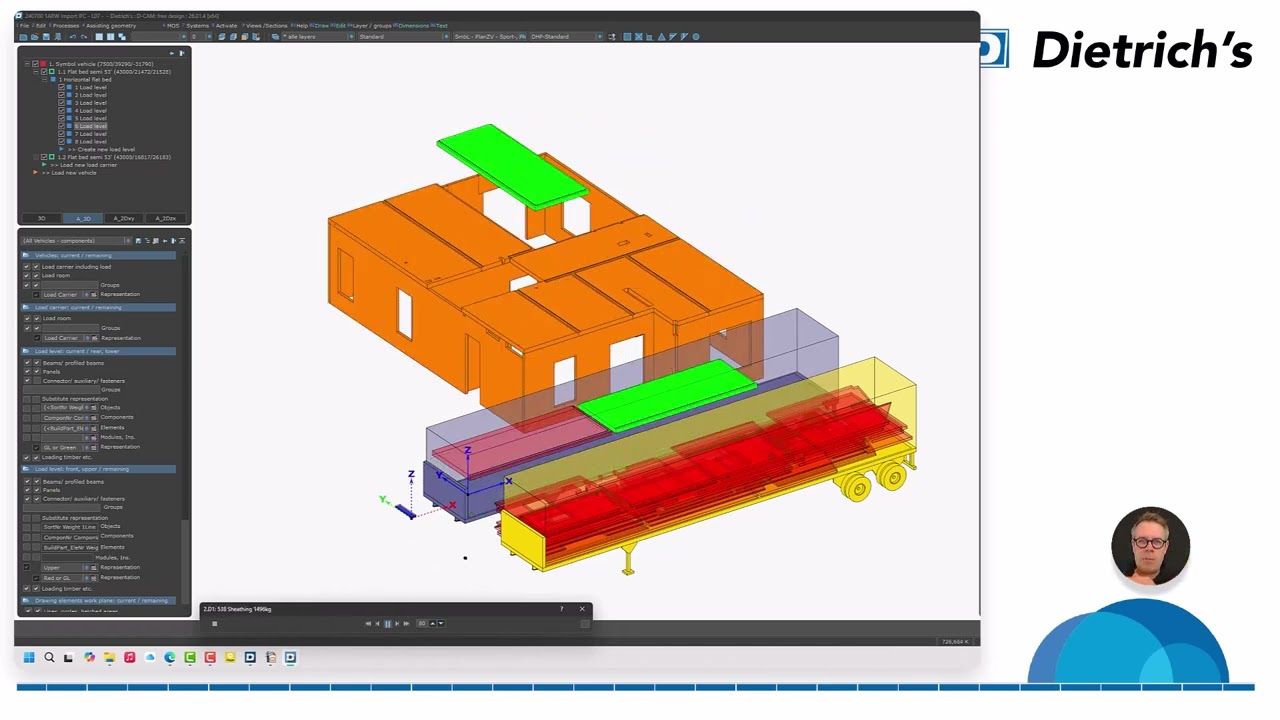Switch to the 3D view tab
Screen dimensions: 1280x720
tap(42, 218)
